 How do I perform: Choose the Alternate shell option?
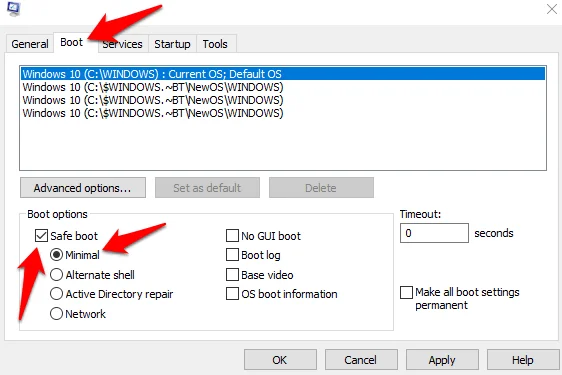point(56,275)
